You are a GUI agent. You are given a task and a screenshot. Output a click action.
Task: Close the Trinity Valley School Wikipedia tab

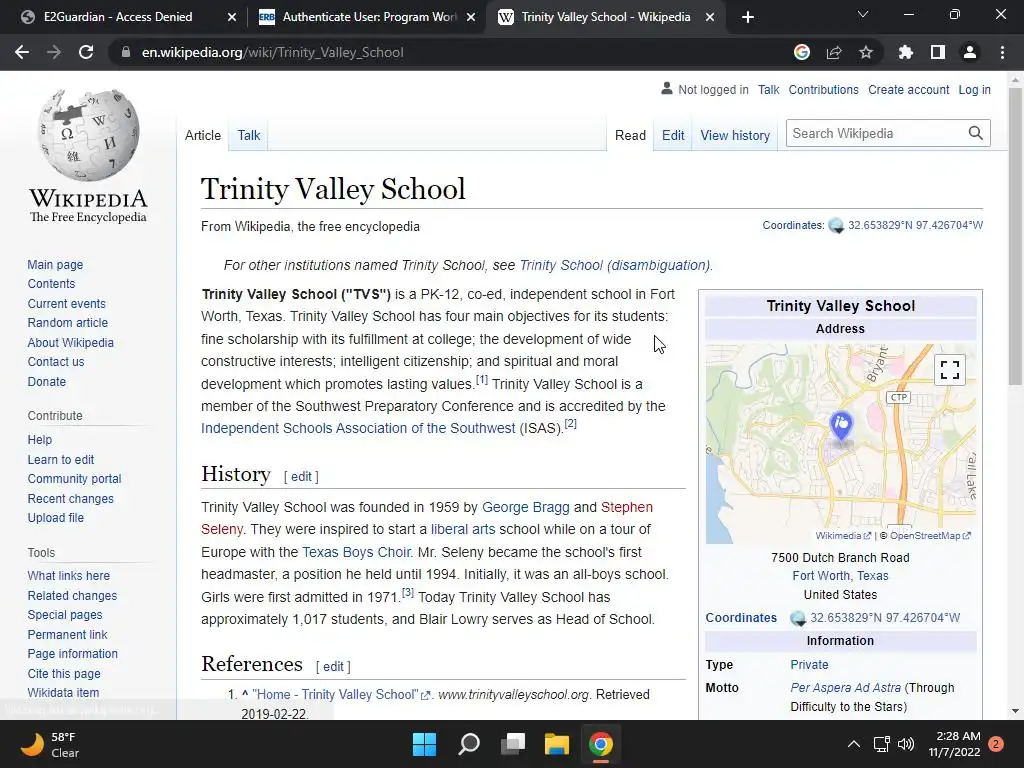tap(710, 17)
